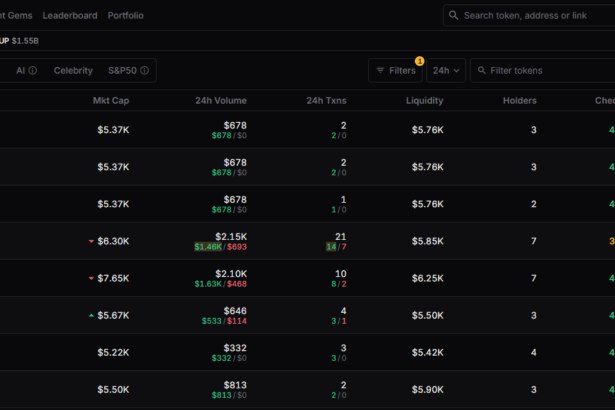Click the holders count 4 in $5.22K row

click(533, 352)
